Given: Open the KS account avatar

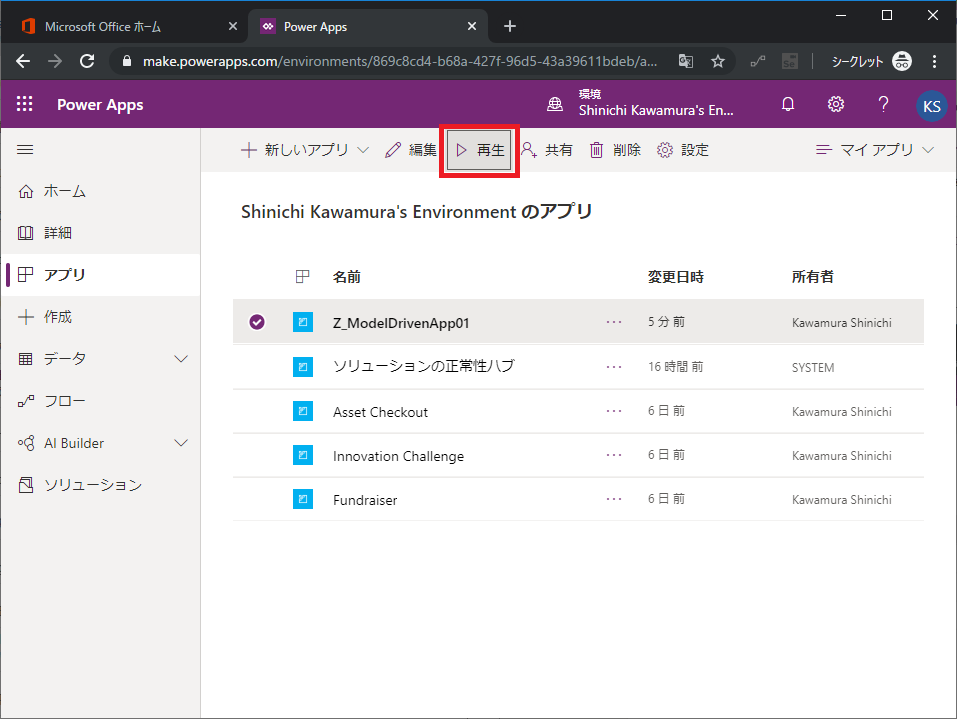Looking at the screenshot, I should point(931,106).
